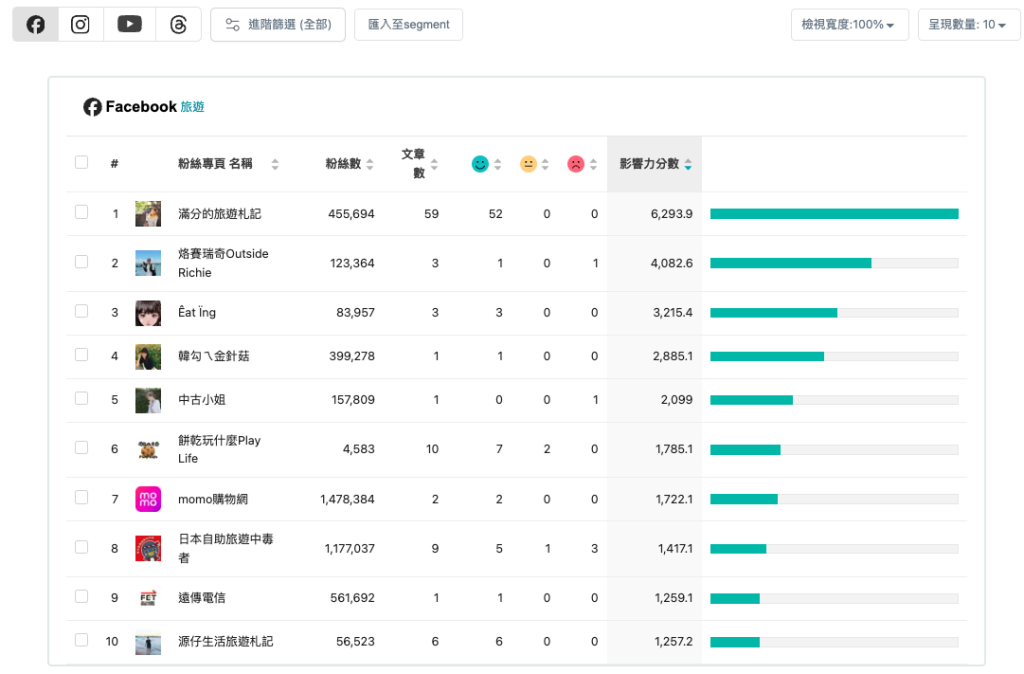This screenshot has height=674, width=1024.
Task: Click the 匯入至segment button
Action: click(409, 25)
